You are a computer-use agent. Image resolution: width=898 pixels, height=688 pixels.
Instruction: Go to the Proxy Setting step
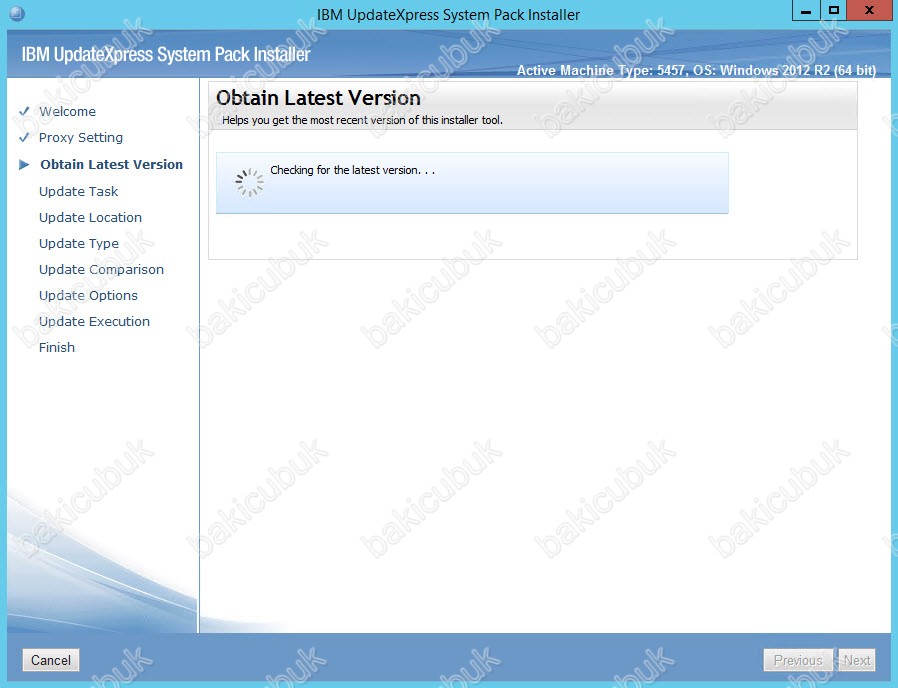(x=81, y=137)
